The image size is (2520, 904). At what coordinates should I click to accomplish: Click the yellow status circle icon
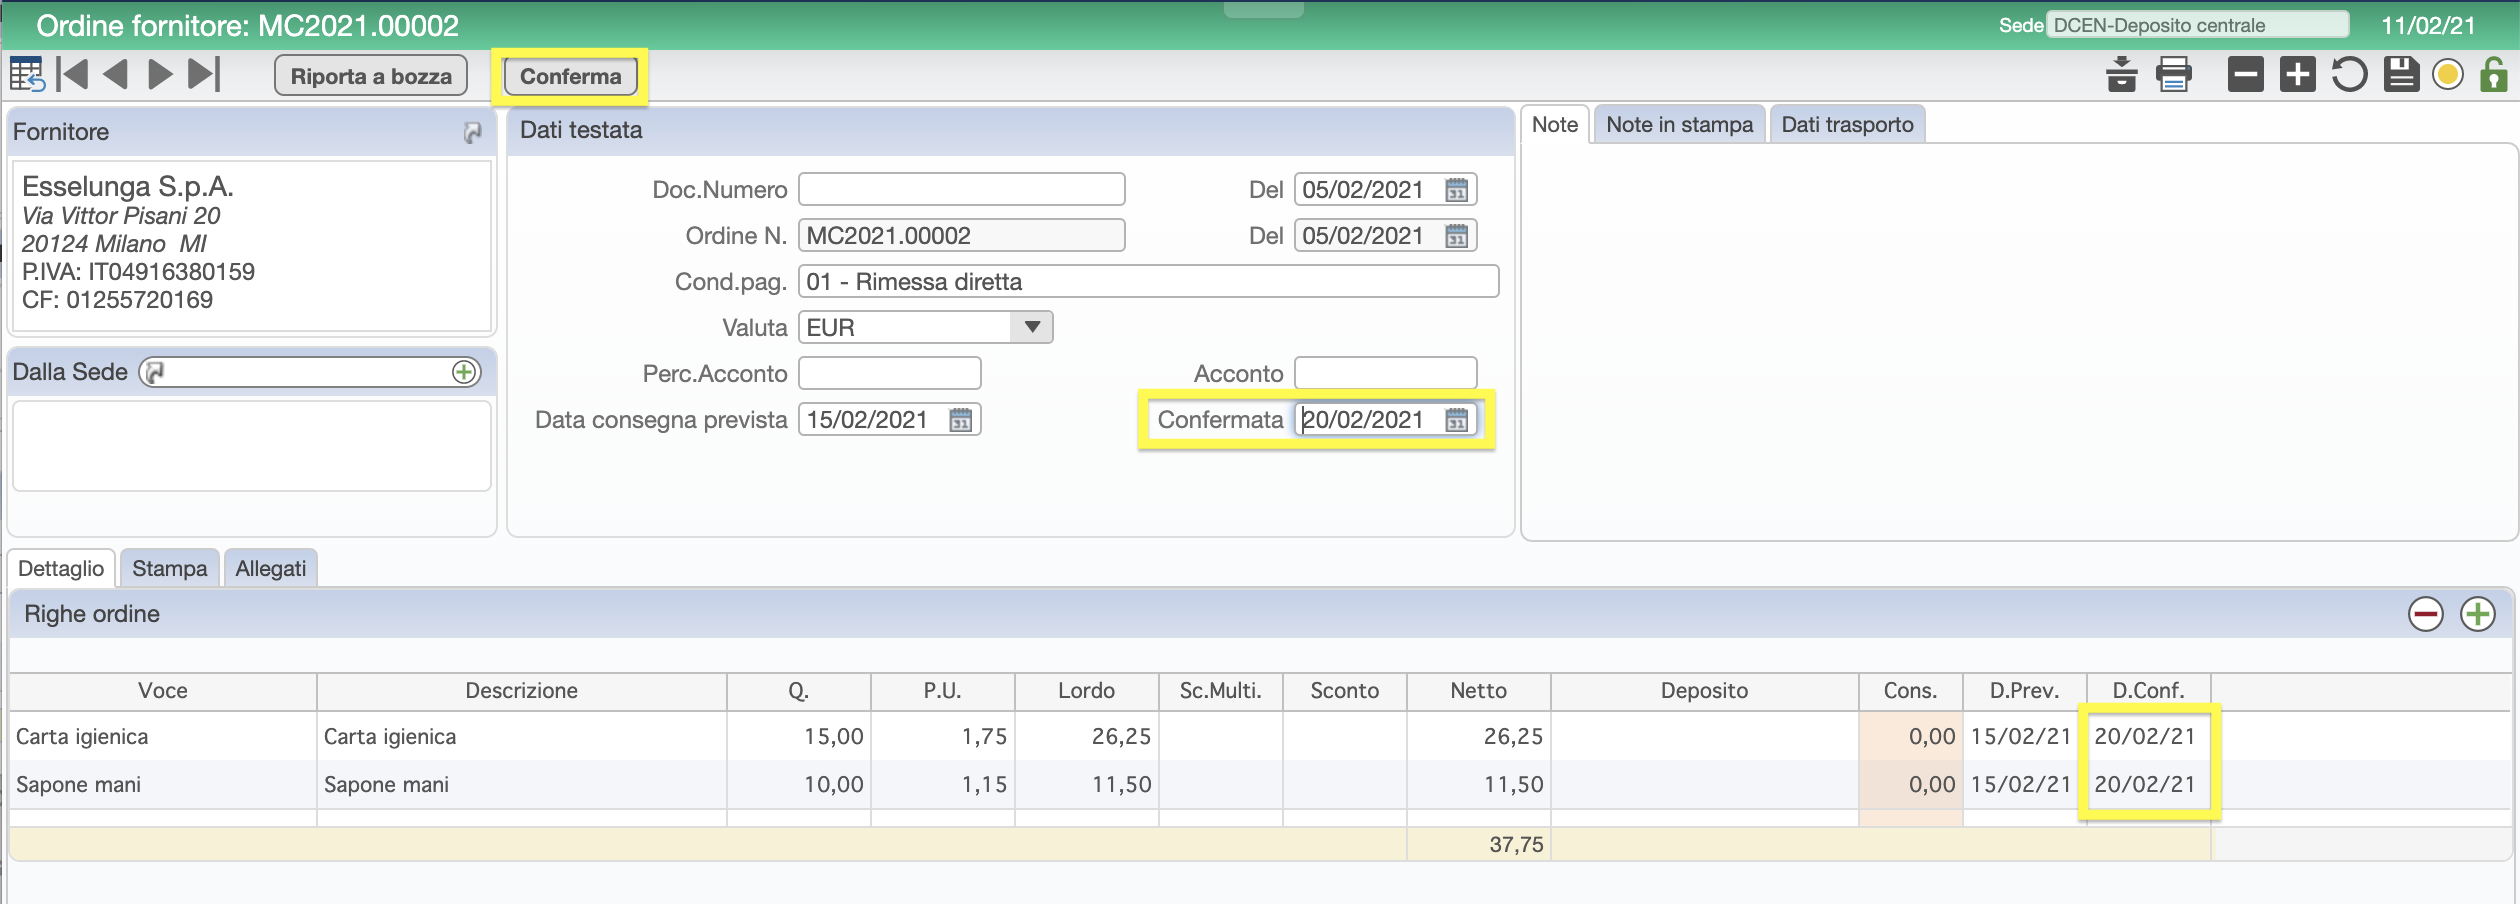2448,75
